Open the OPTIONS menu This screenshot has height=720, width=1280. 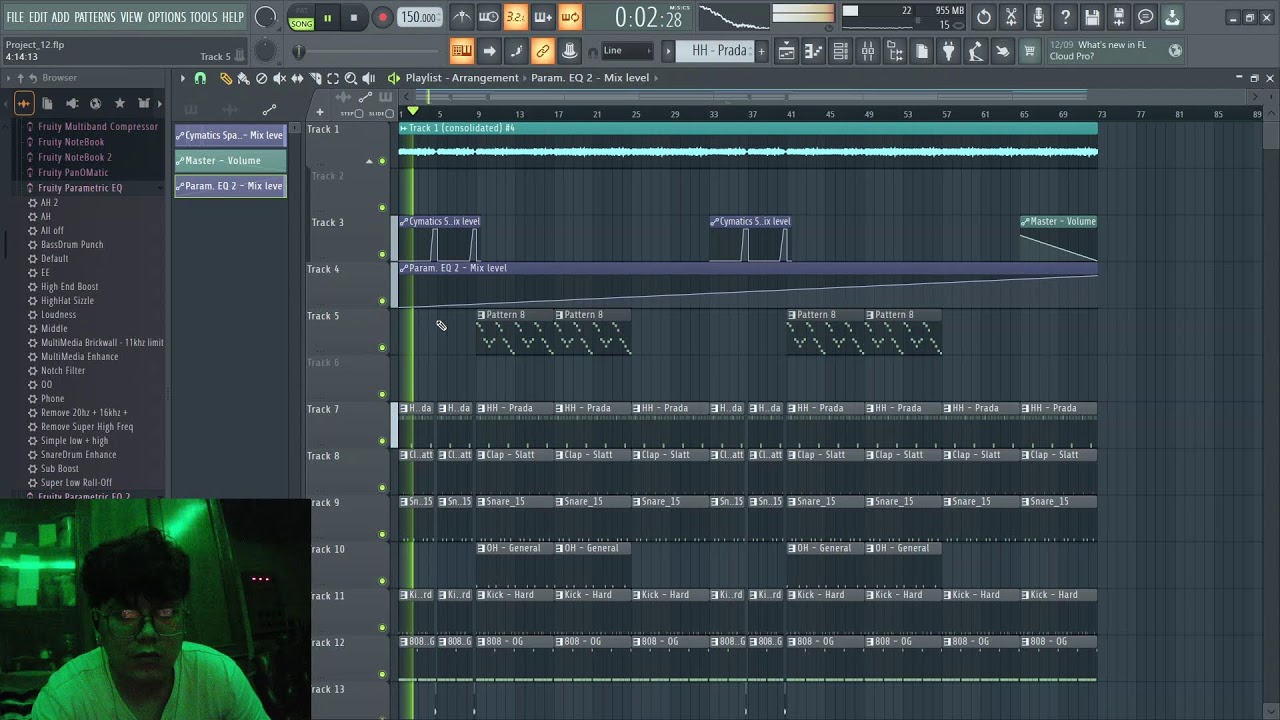pyautogui.click(x=167, y=17)
